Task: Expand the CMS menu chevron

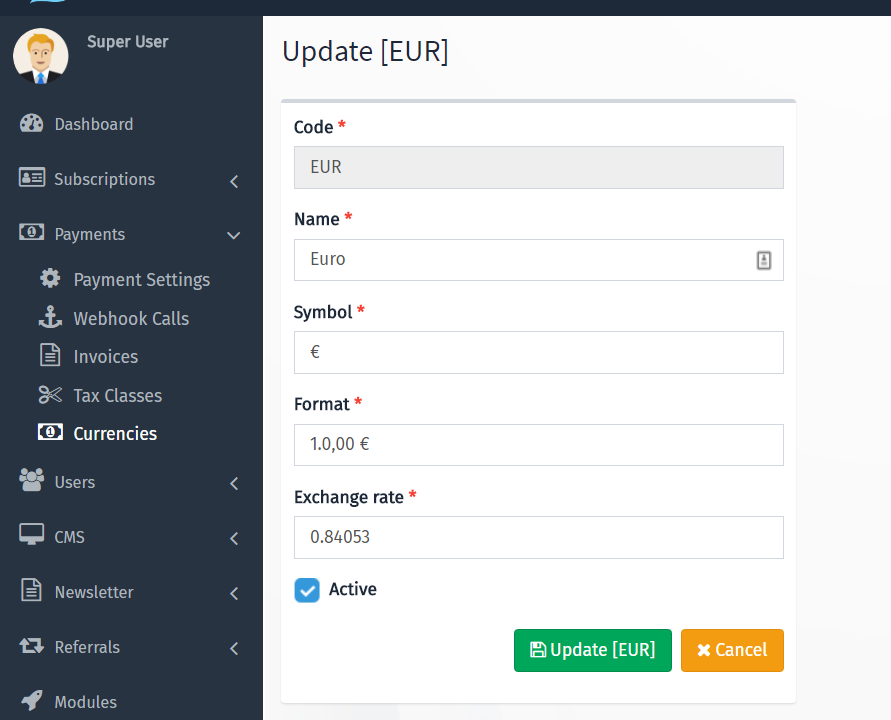Action: tap(234, 539)
